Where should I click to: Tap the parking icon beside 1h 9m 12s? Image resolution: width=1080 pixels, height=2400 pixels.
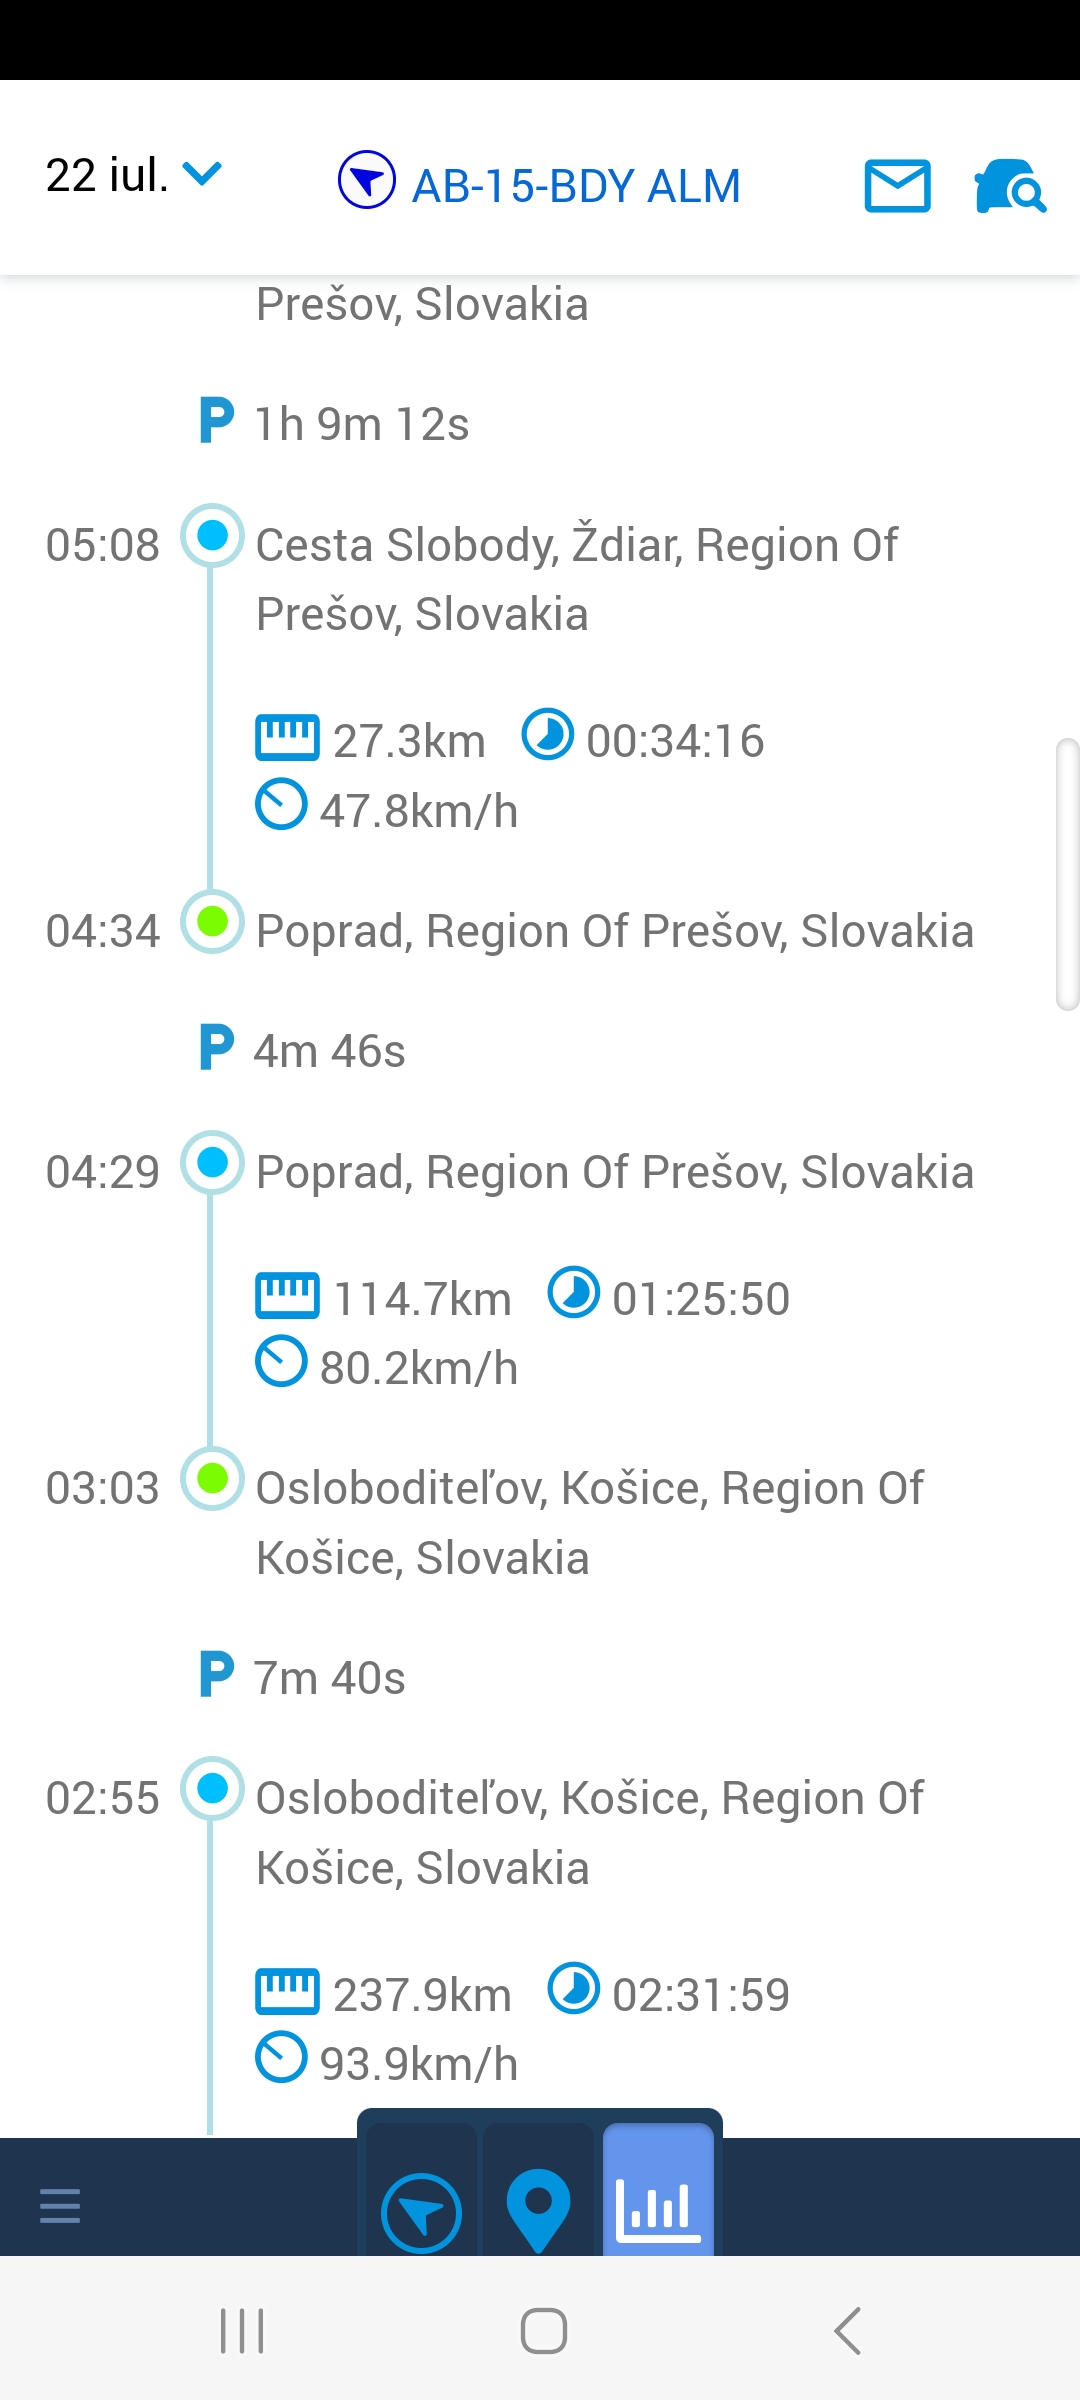click(216, 421)
